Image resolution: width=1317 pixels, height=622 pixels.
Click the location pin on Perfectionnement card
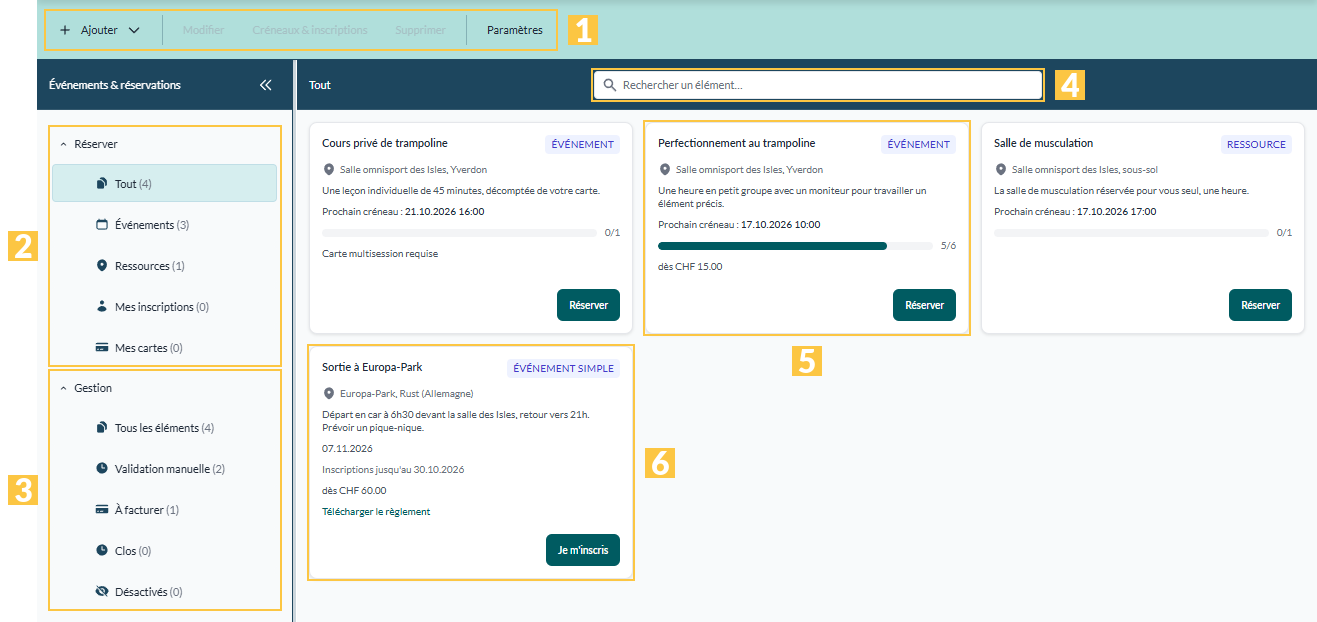click(x=664, y=170)
